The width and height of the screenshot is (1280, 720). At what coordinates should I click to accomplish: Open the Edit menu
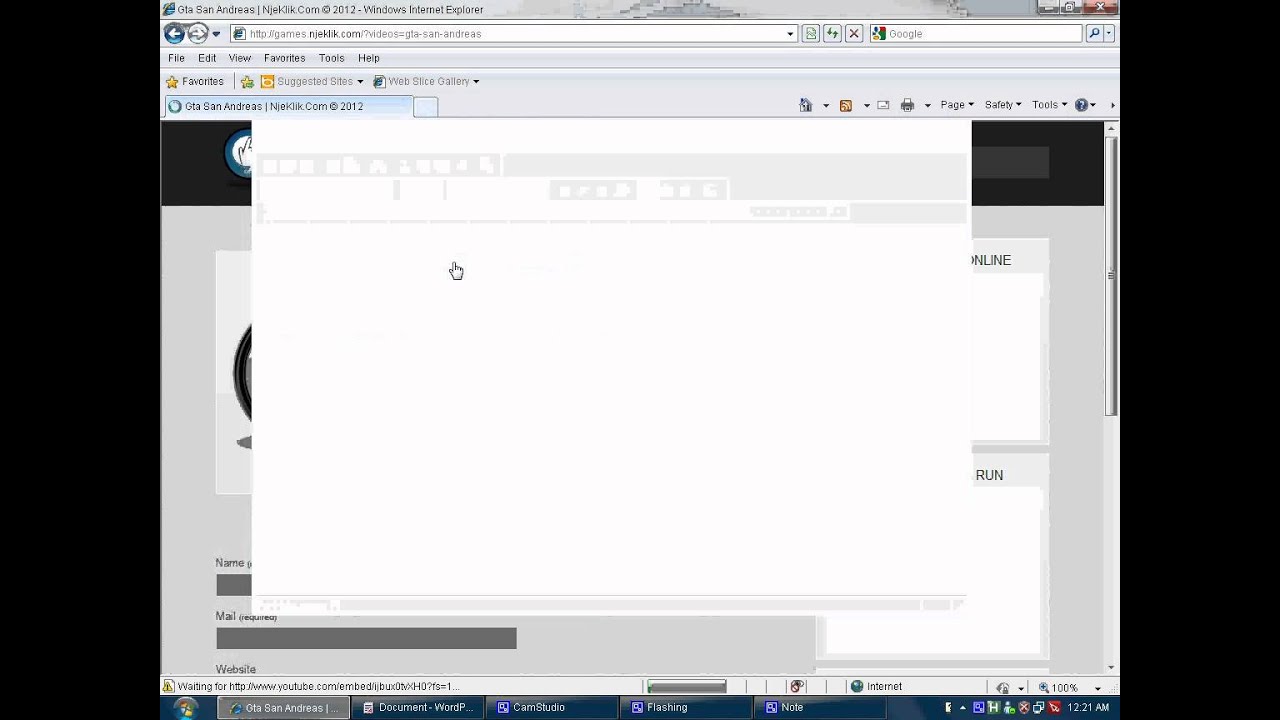pos(207,58)
